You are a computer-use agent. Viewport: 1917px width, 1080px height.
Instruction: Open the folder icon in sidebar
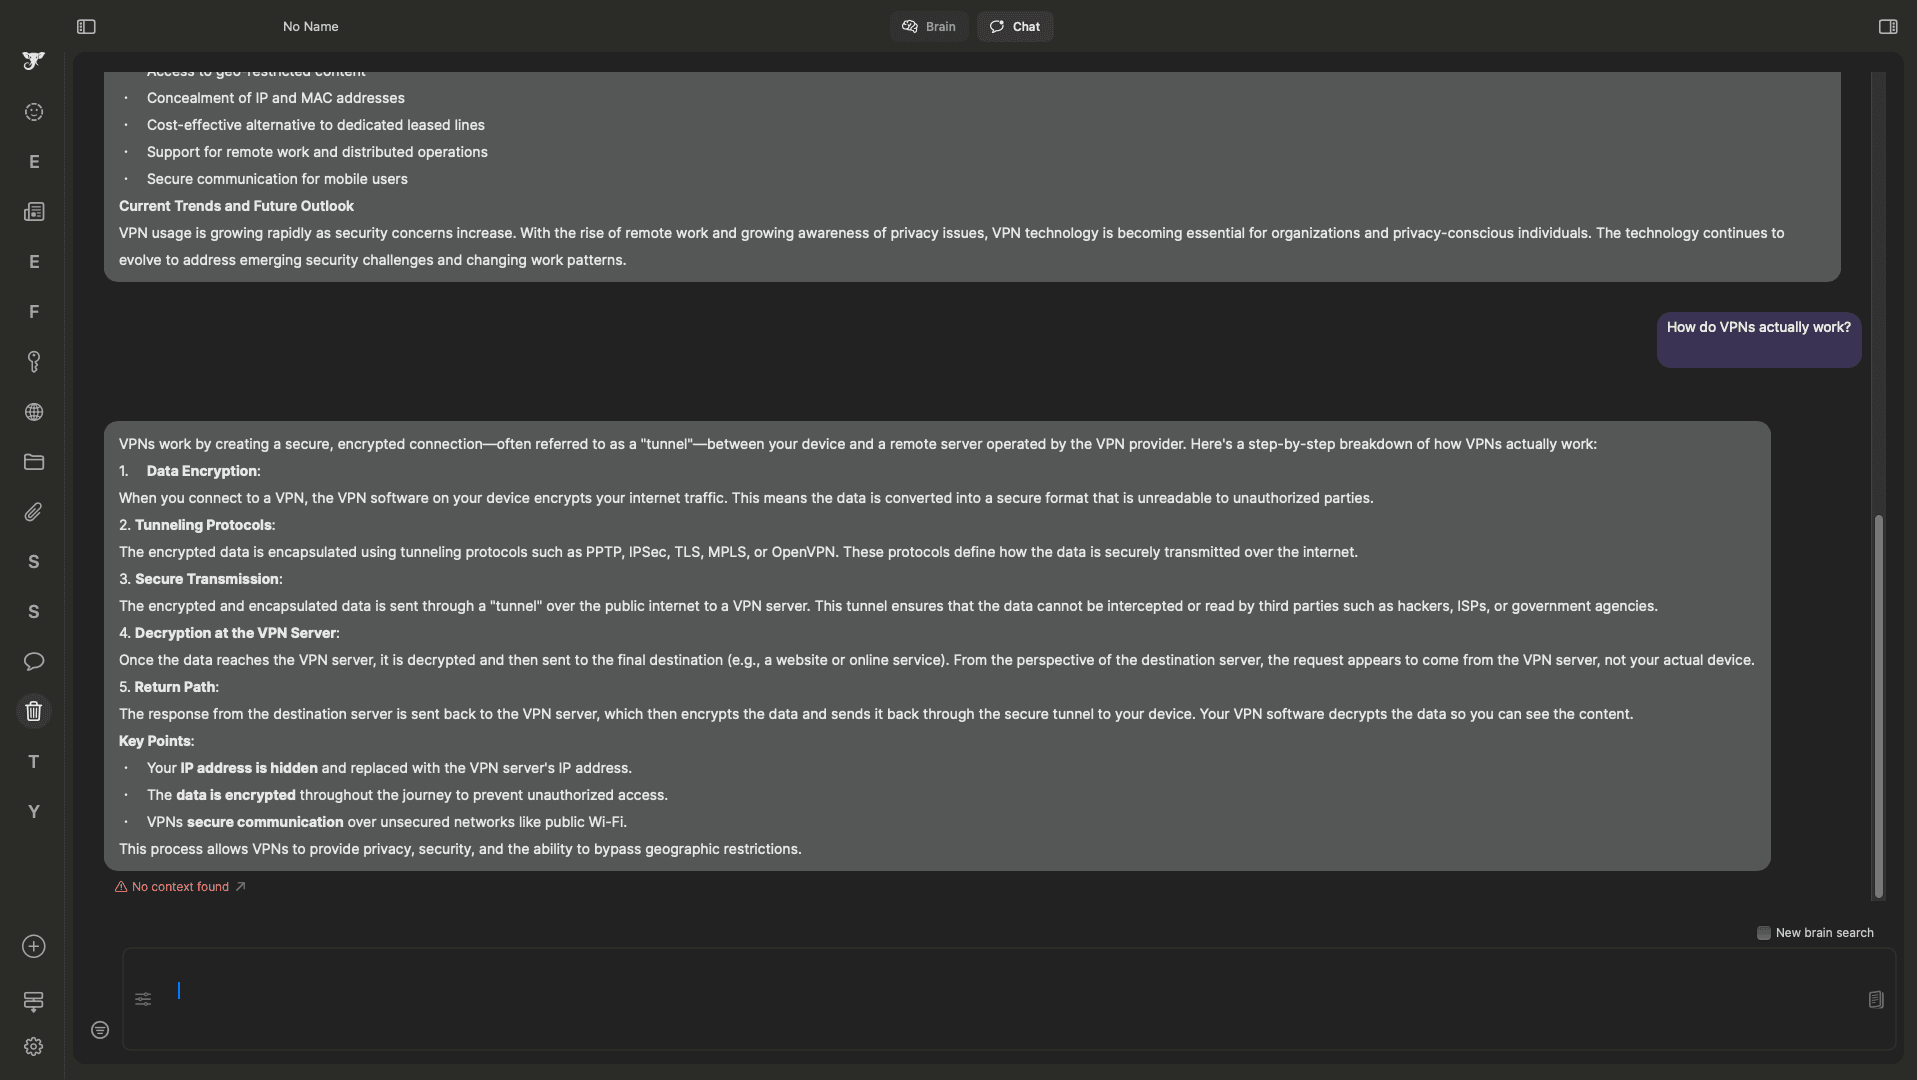(x=34, y=462)
